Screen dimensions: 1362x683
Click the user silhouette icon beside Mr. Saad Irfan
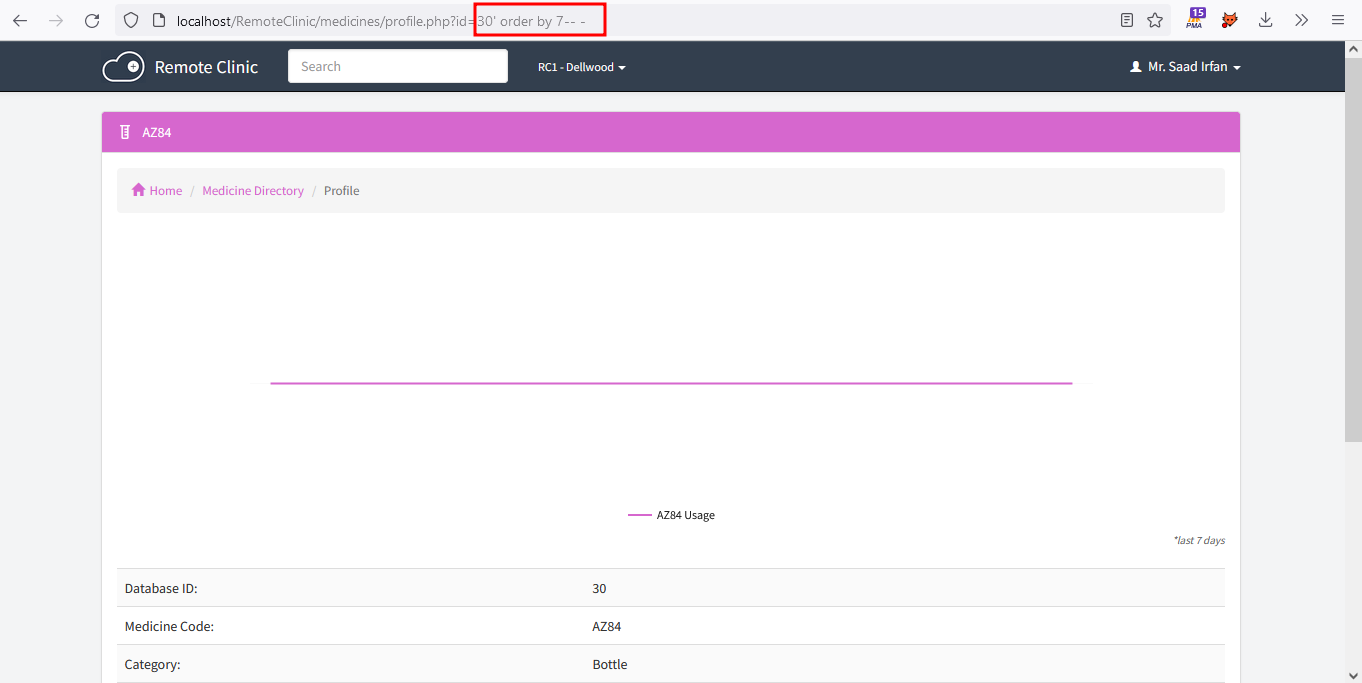1135,67
